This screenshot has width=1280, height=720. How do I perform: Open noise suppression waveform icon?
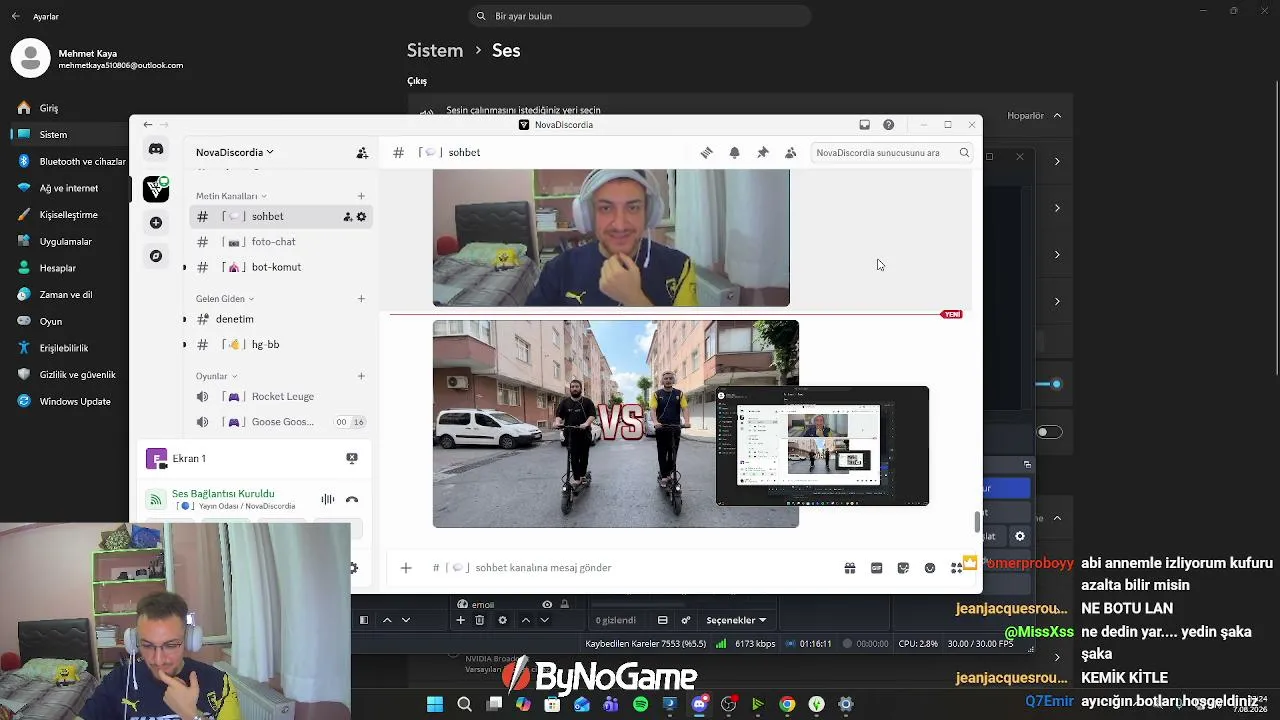point(328,499)
